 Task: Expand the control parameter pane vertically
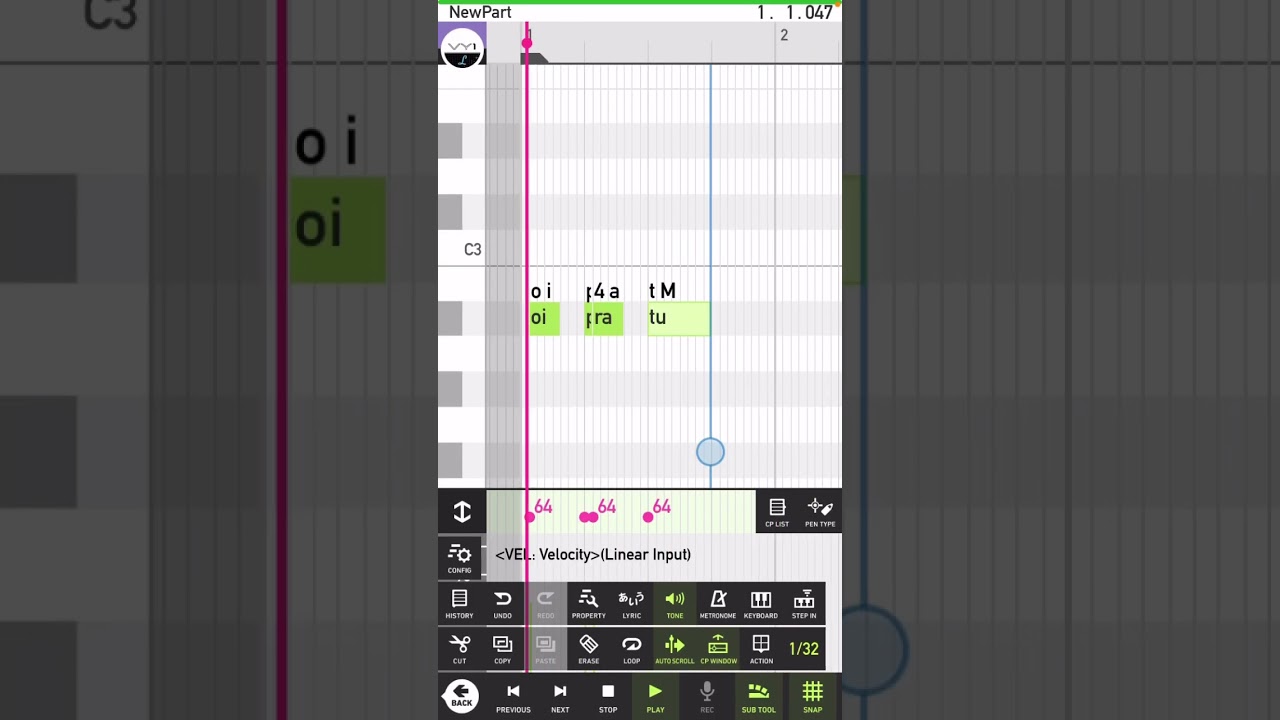[x=462, y=512]
